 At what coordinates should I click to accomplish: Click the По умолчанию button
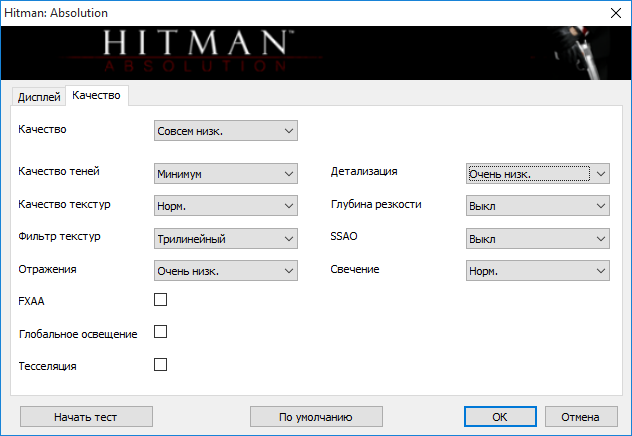[316, 417]
